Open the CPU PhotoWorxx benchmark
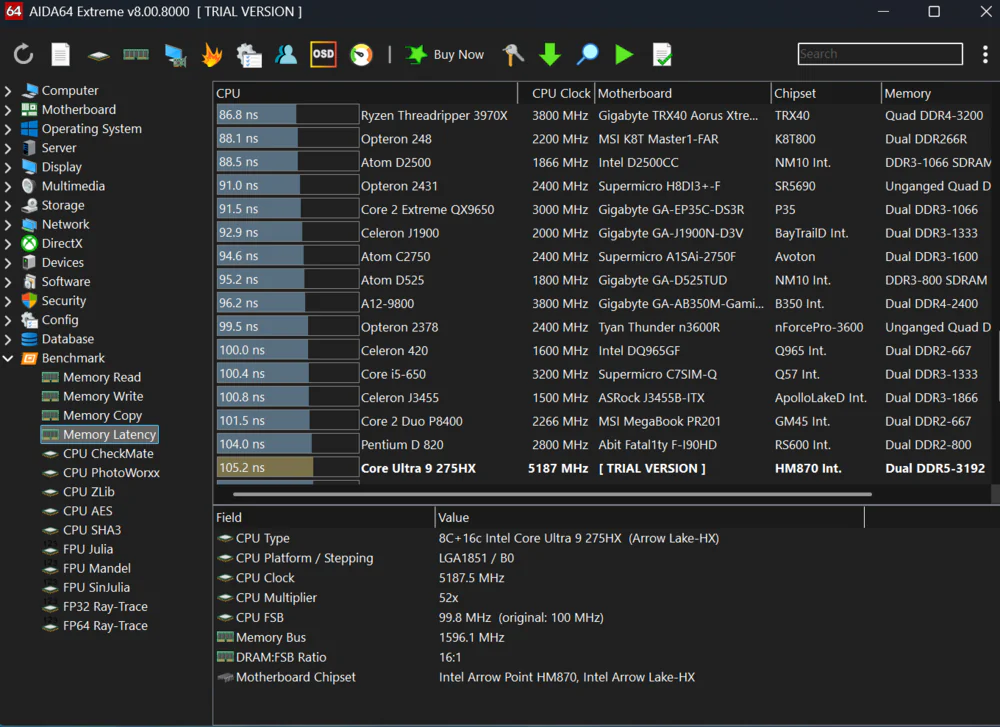Image resolution: width=1000 pixels, height=727 pixels. pos(111,473)
